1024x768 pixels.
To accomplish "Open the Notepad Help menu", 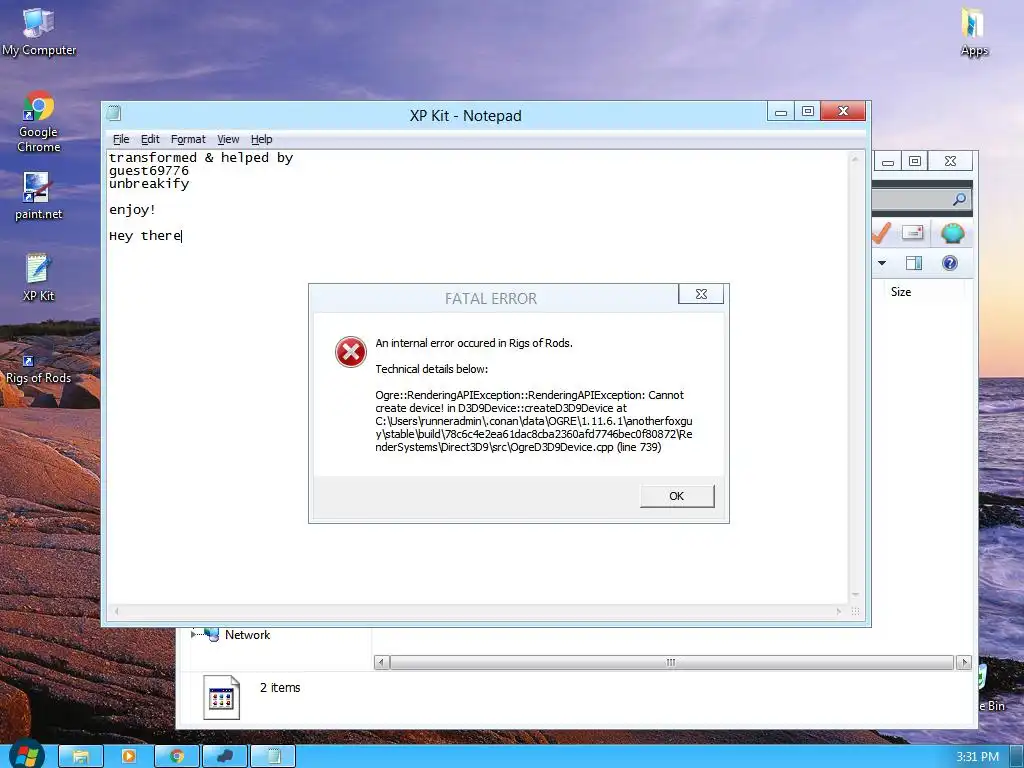I will click(x=261, y=139).
